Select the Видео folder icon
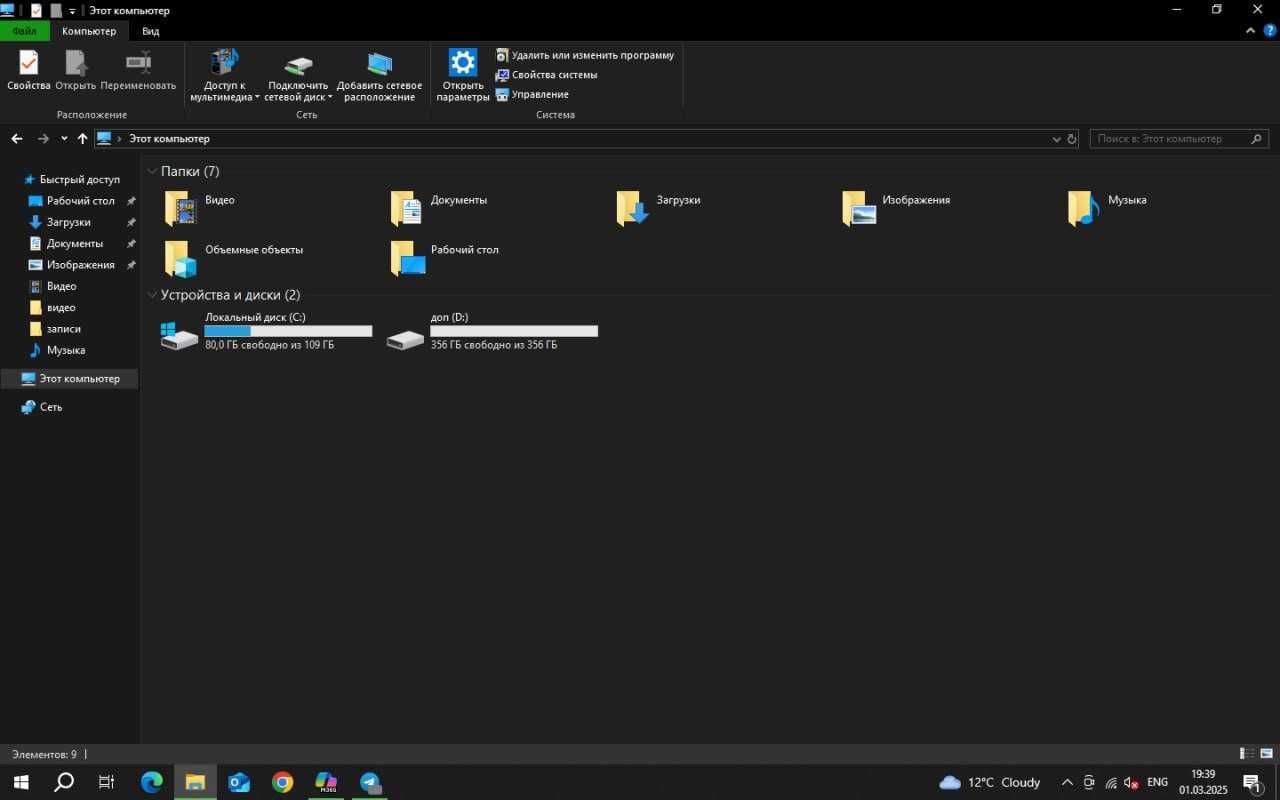1280x800 pixels. 181,208
